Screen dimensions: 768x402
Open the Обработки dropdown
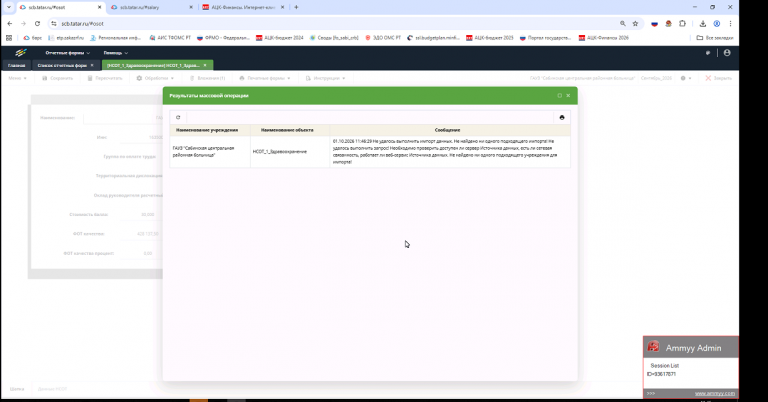[155, 78]
